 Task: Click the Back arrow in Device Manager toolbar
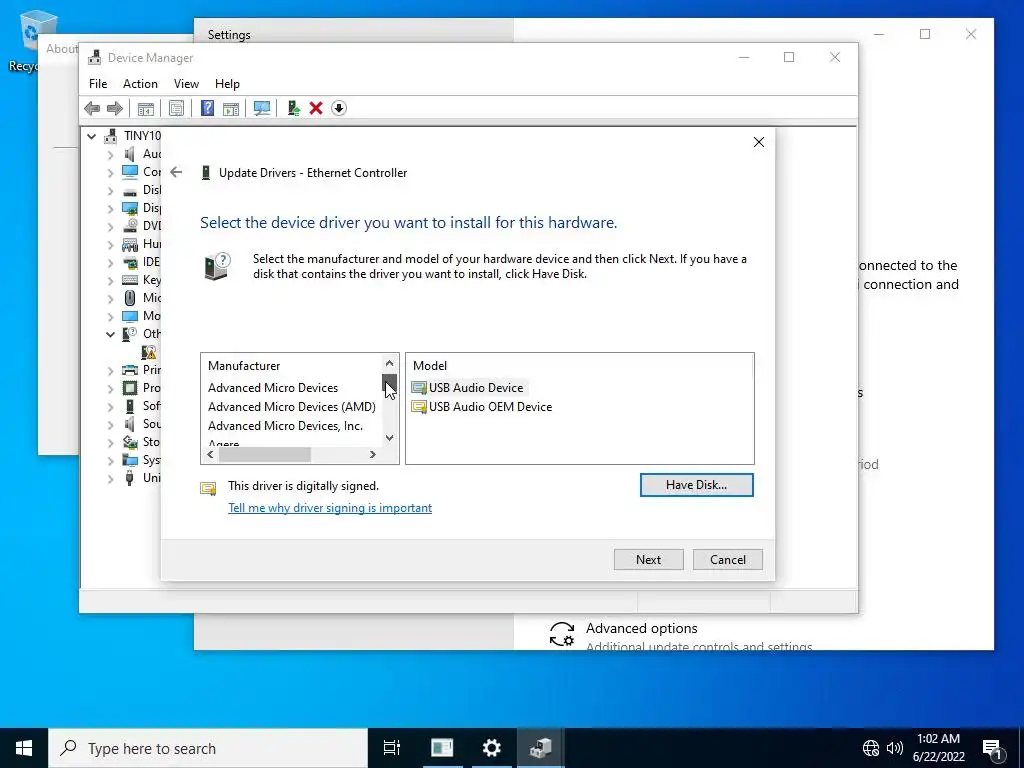tap(92, 108)
